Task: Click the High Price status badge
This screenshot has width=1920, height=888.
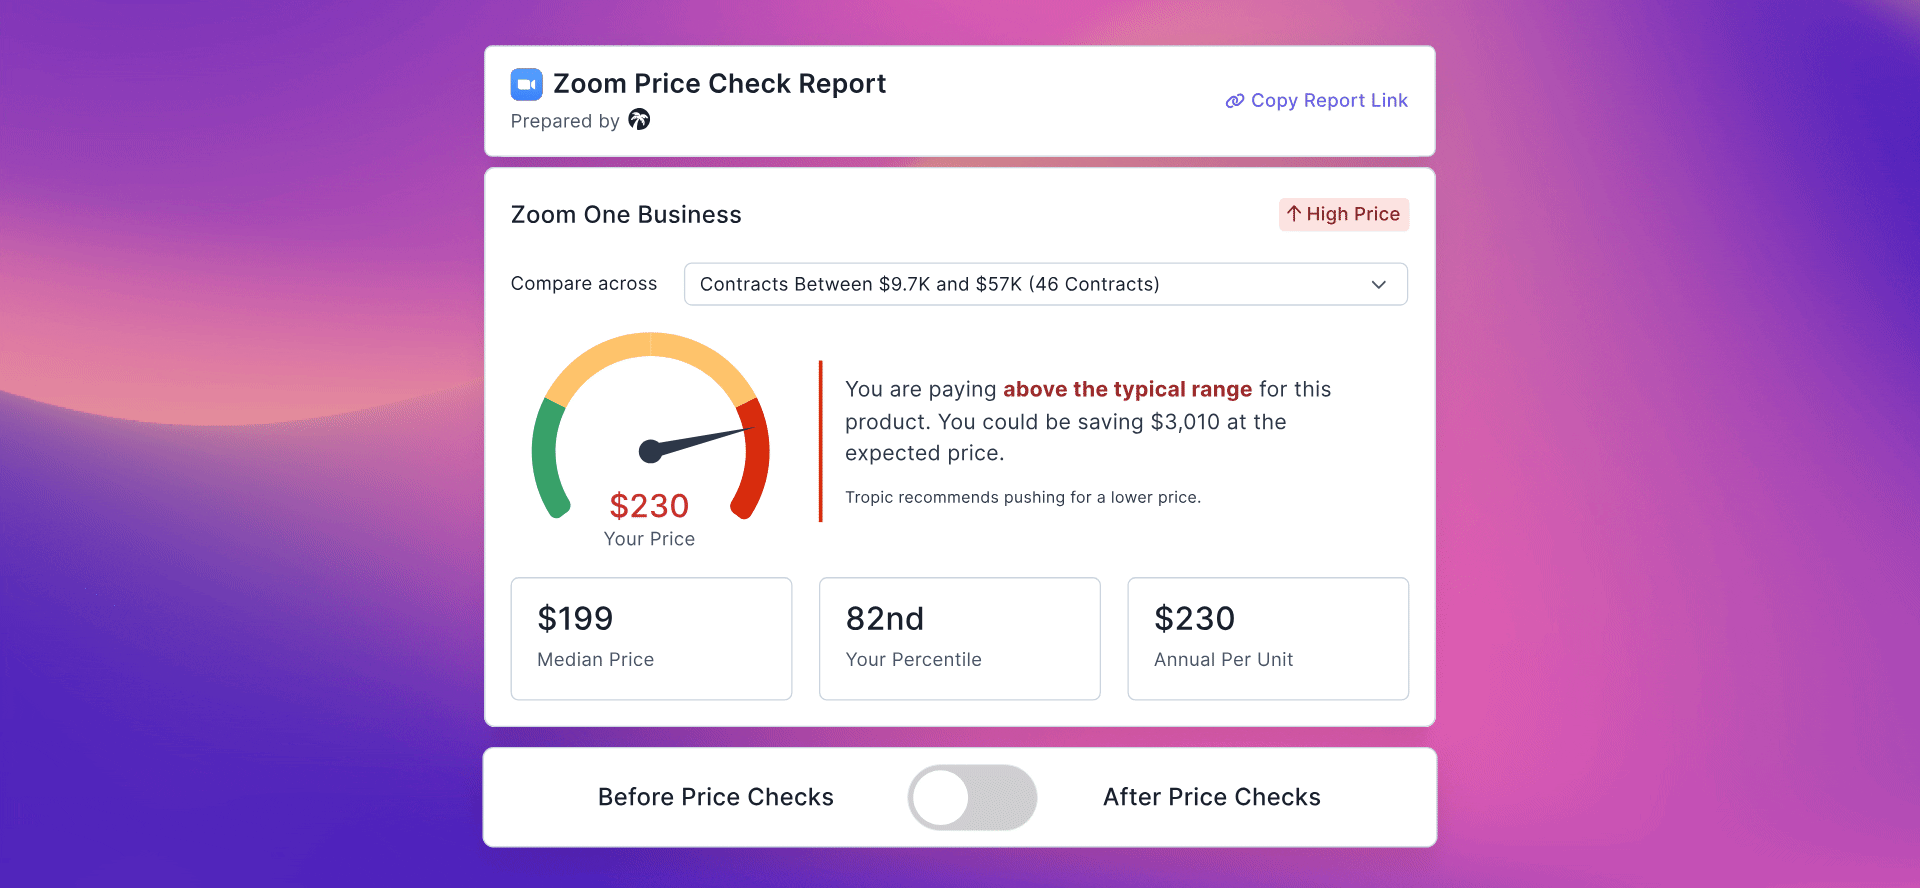Action: (1343, 214)
